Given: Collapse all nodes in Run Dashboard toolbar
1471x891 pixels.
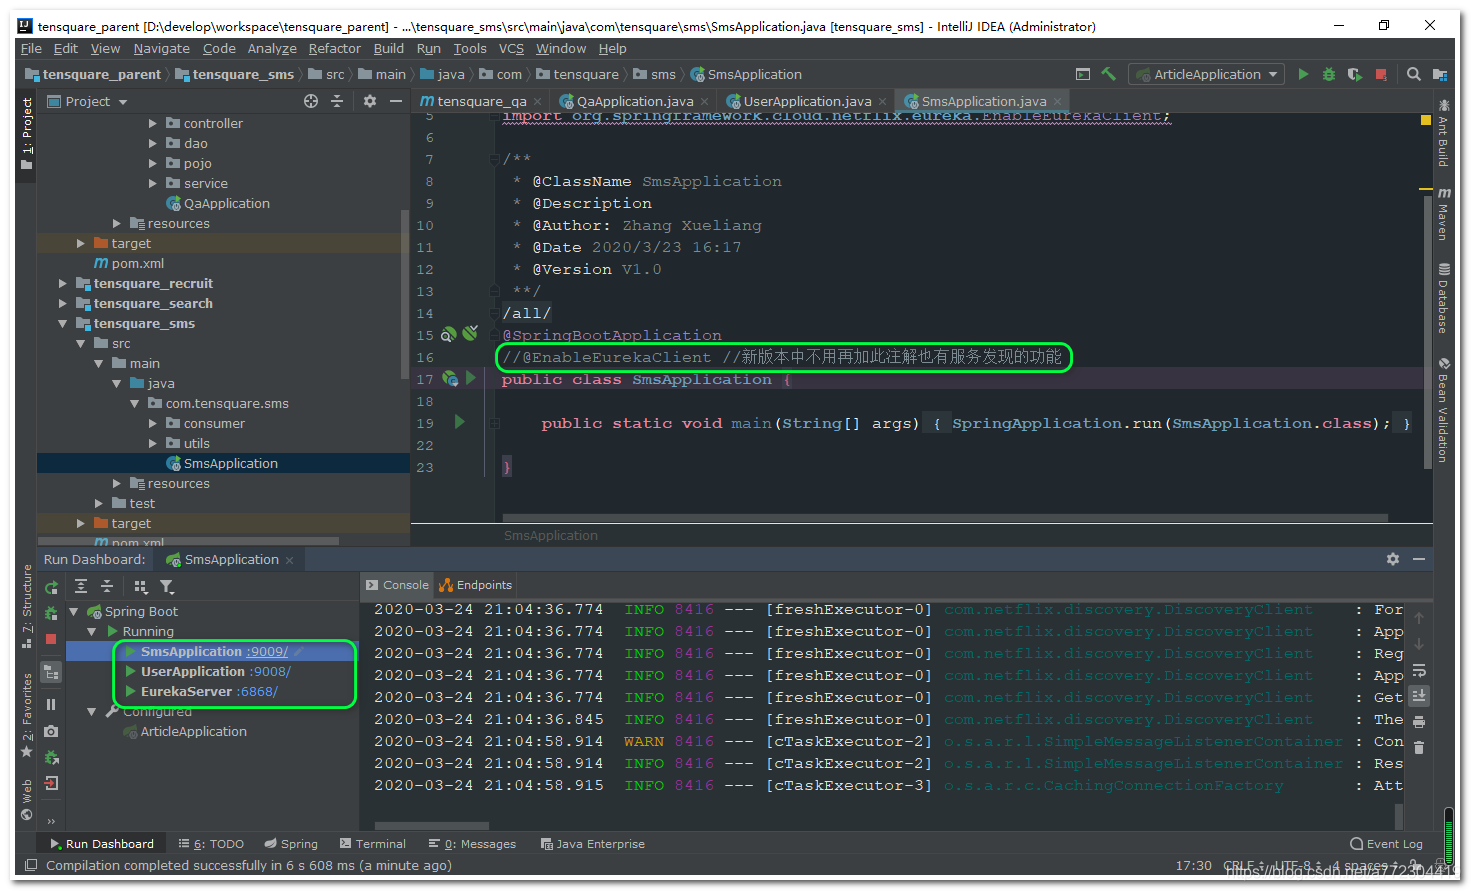Looking at the screenshot, I should pyautogui.click(x=107, y=587).
